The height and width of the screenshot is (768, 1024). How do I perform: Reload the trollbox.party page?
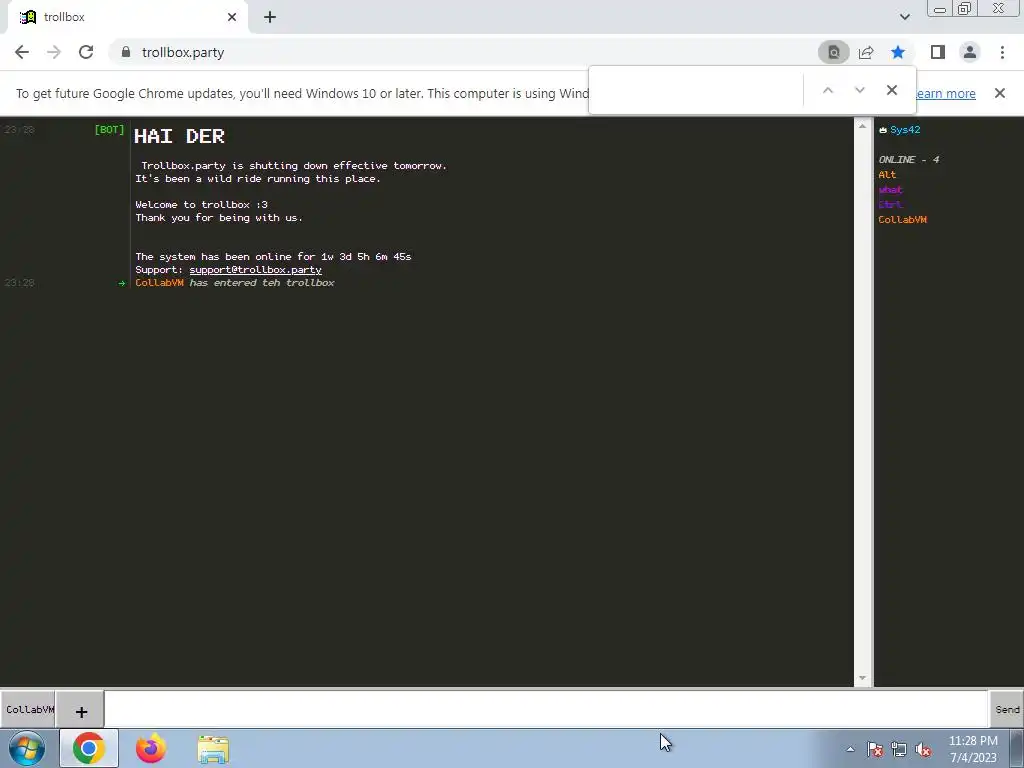[86, 52]
